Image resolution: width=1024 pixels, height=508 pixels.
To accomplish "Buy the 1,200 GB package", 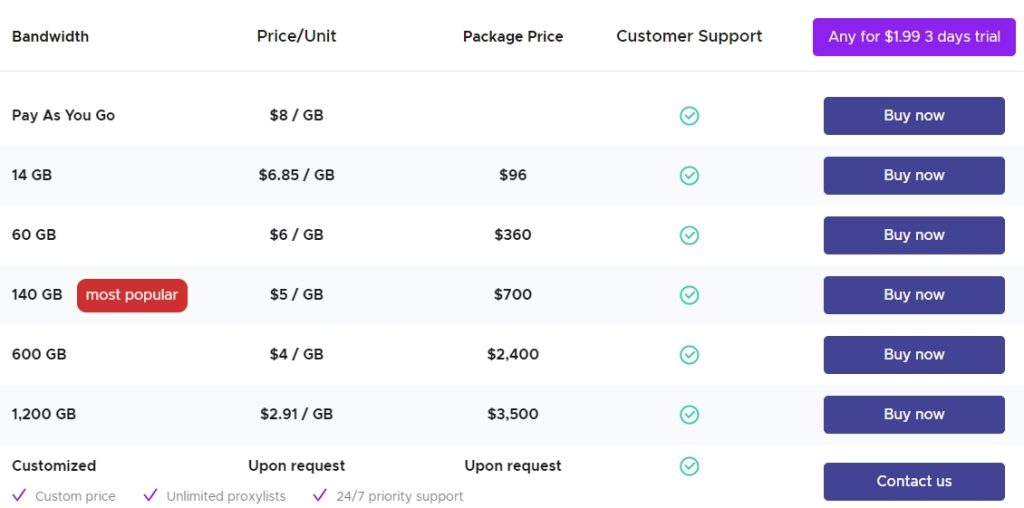I will tap(914, 414).
